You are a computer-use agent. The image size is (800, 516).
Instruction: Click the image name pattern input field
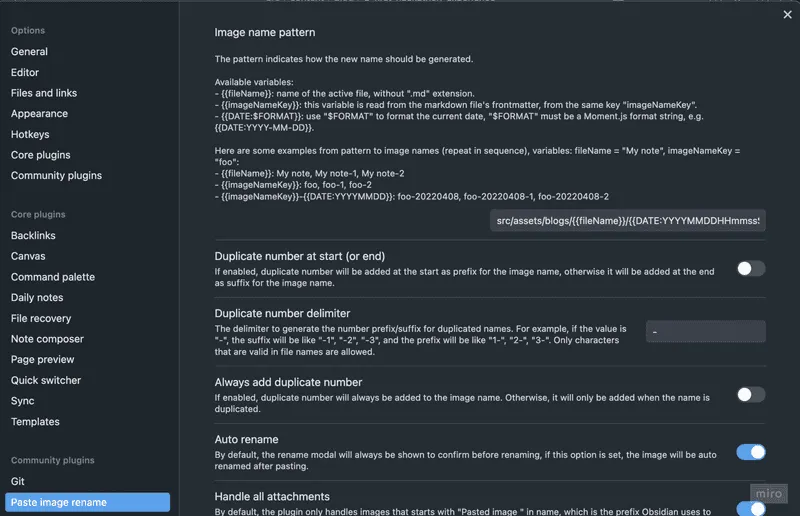(628, 220)
